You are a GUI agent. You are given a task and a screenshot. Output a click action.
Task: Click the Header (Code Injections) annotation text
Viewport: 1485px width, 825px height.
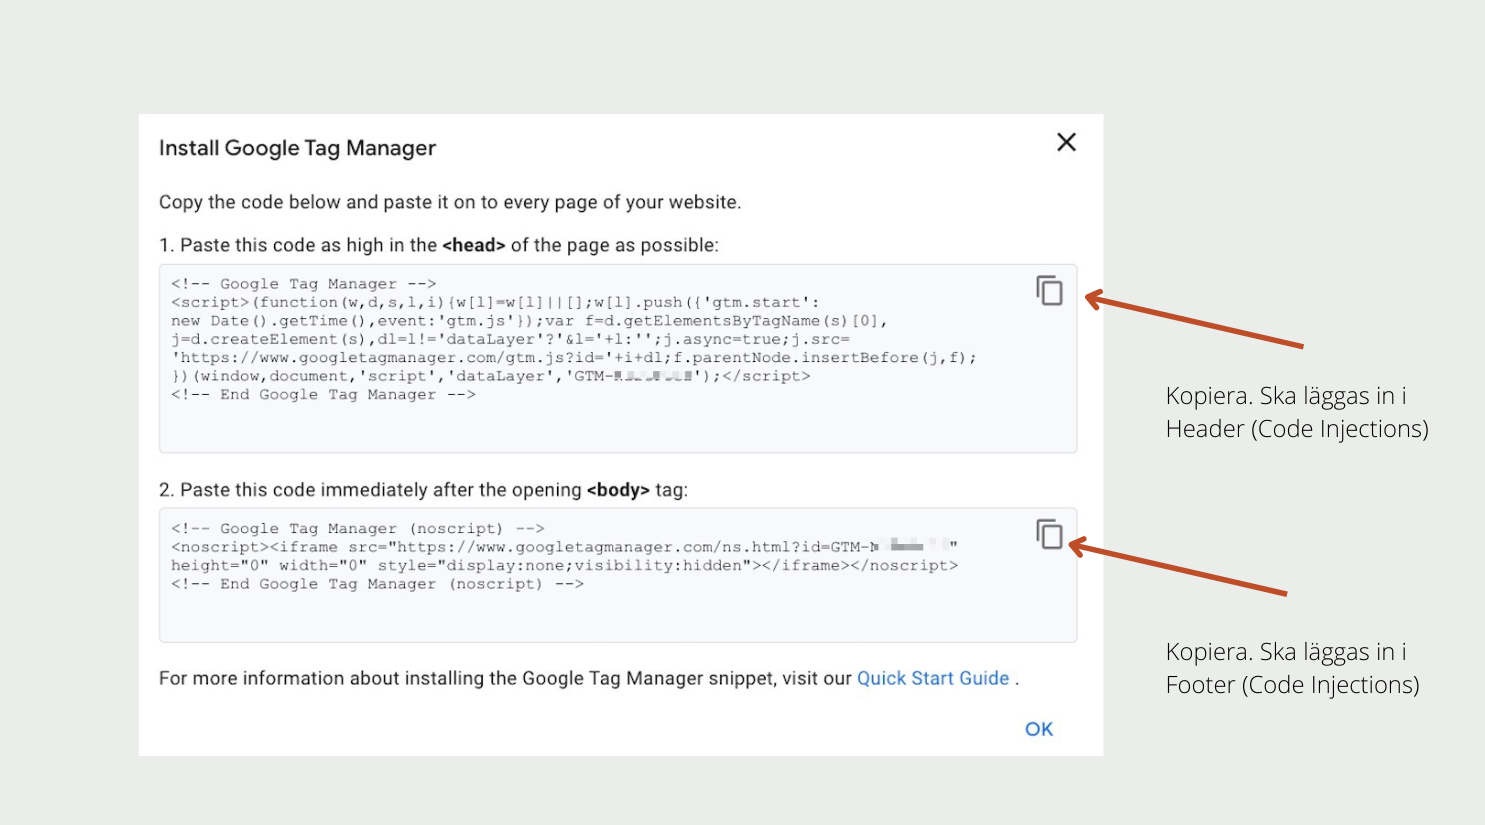tap(1296, 429)
